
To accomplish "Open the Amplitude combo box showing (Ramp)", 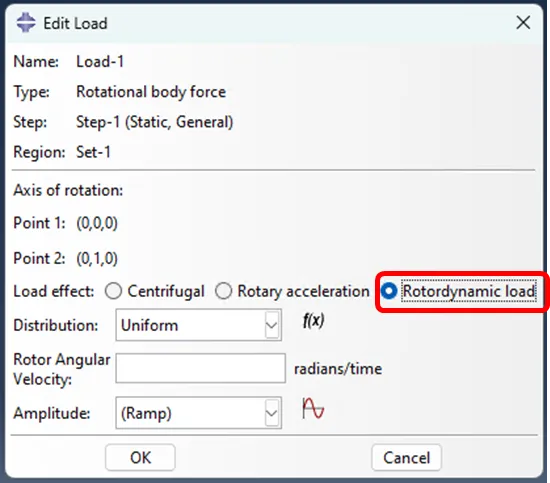I will [x=199, y=412].
